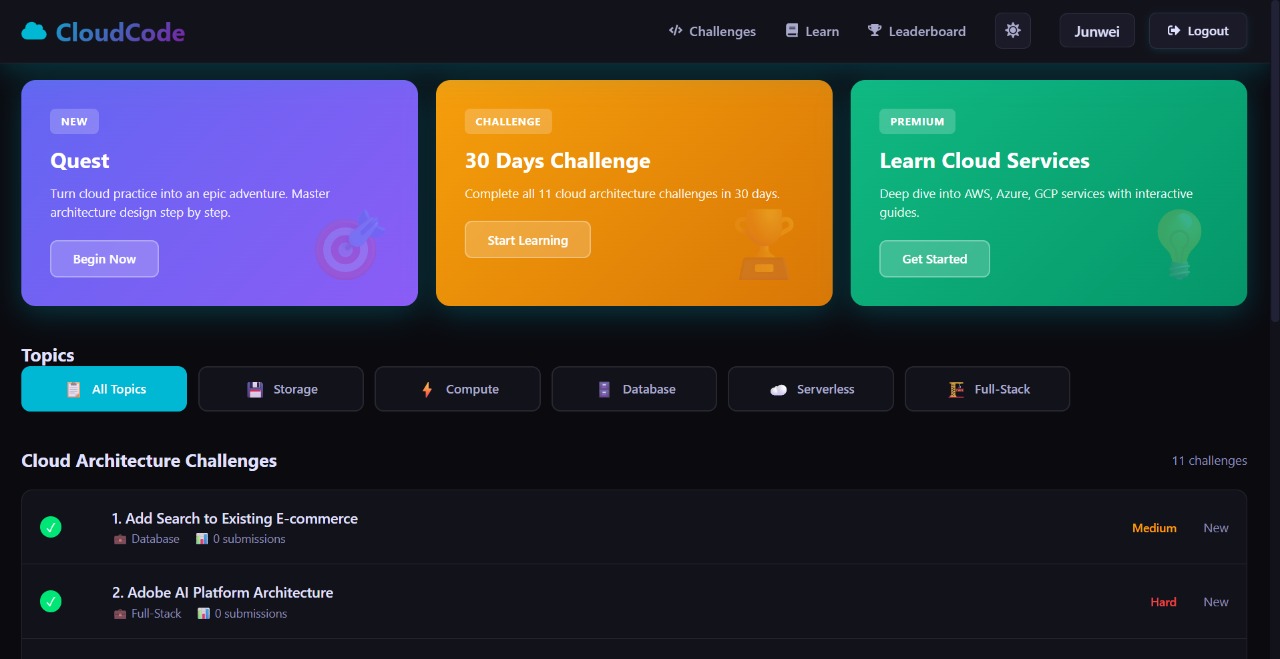
Task: Select the All Topics filter
Action: [x=104, y=389]
